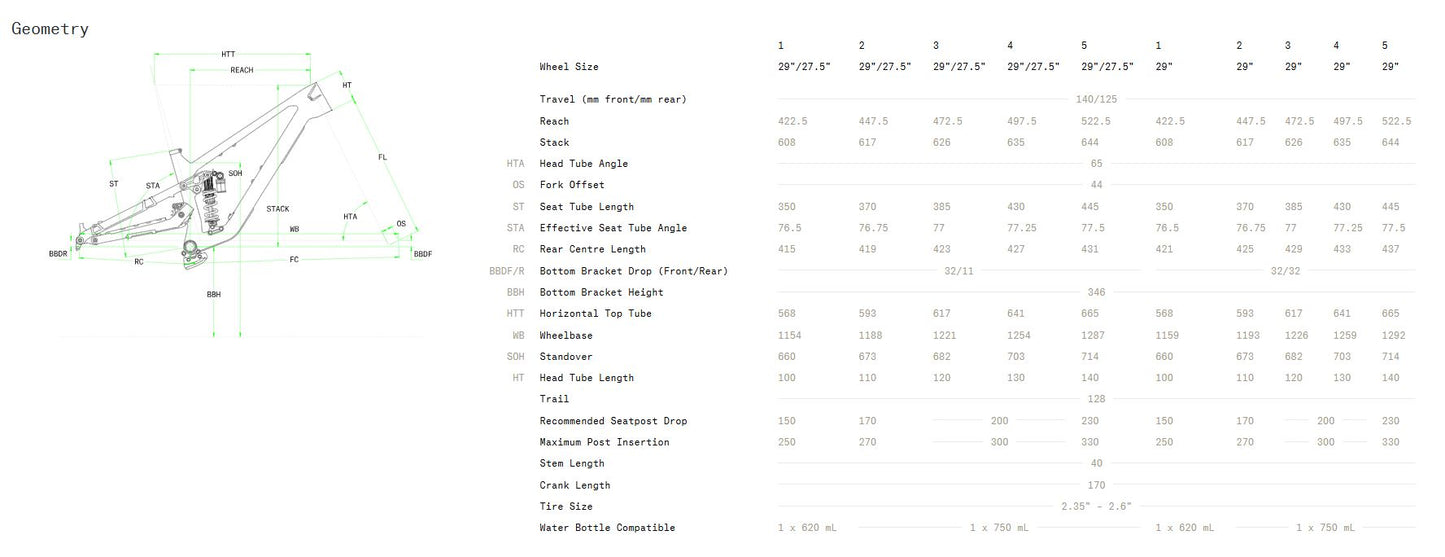Click the BBDF label near the front axle
Image resolution: width=1445 pixels, height=557 pixels.
point(422,255)
